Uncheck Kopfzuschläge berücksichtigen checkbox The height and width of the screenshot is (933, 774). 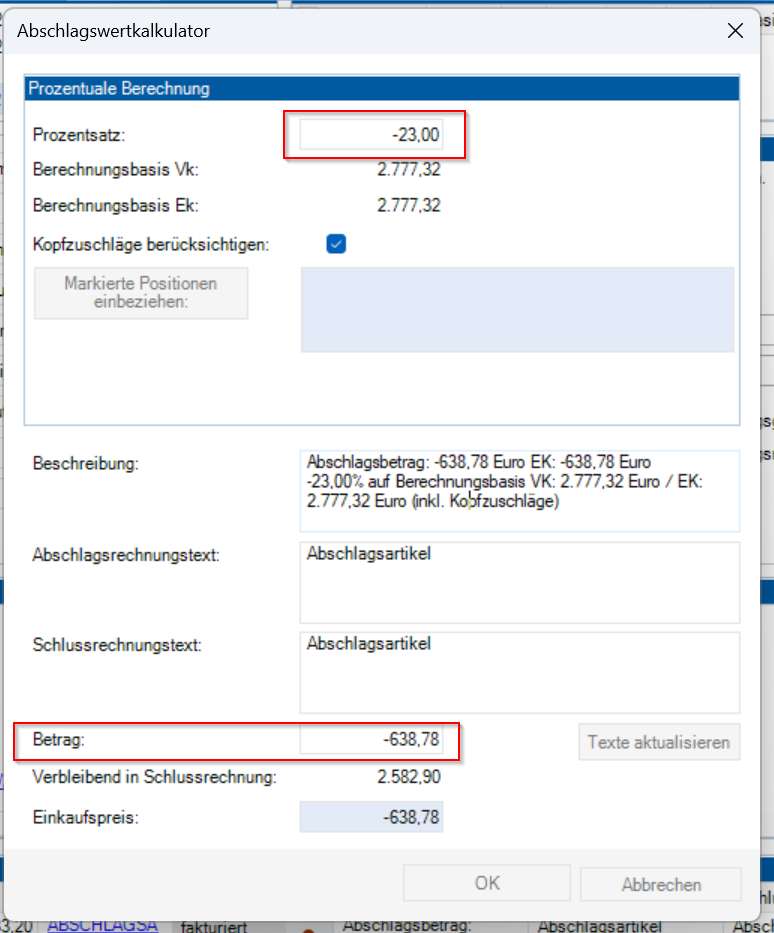pyautogui.click(x=337, y=243)
